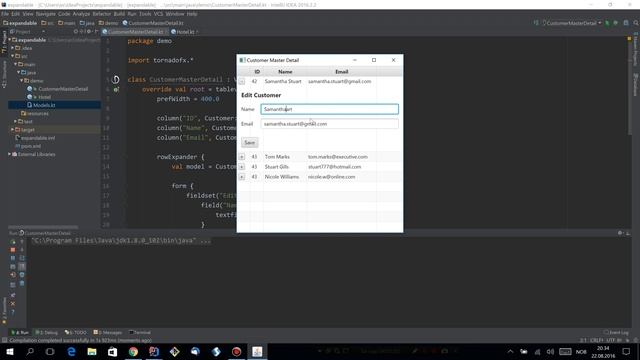Screen dimensions: 640x360
Task: Expand the target folder in project tree
Action: [13, 130]
